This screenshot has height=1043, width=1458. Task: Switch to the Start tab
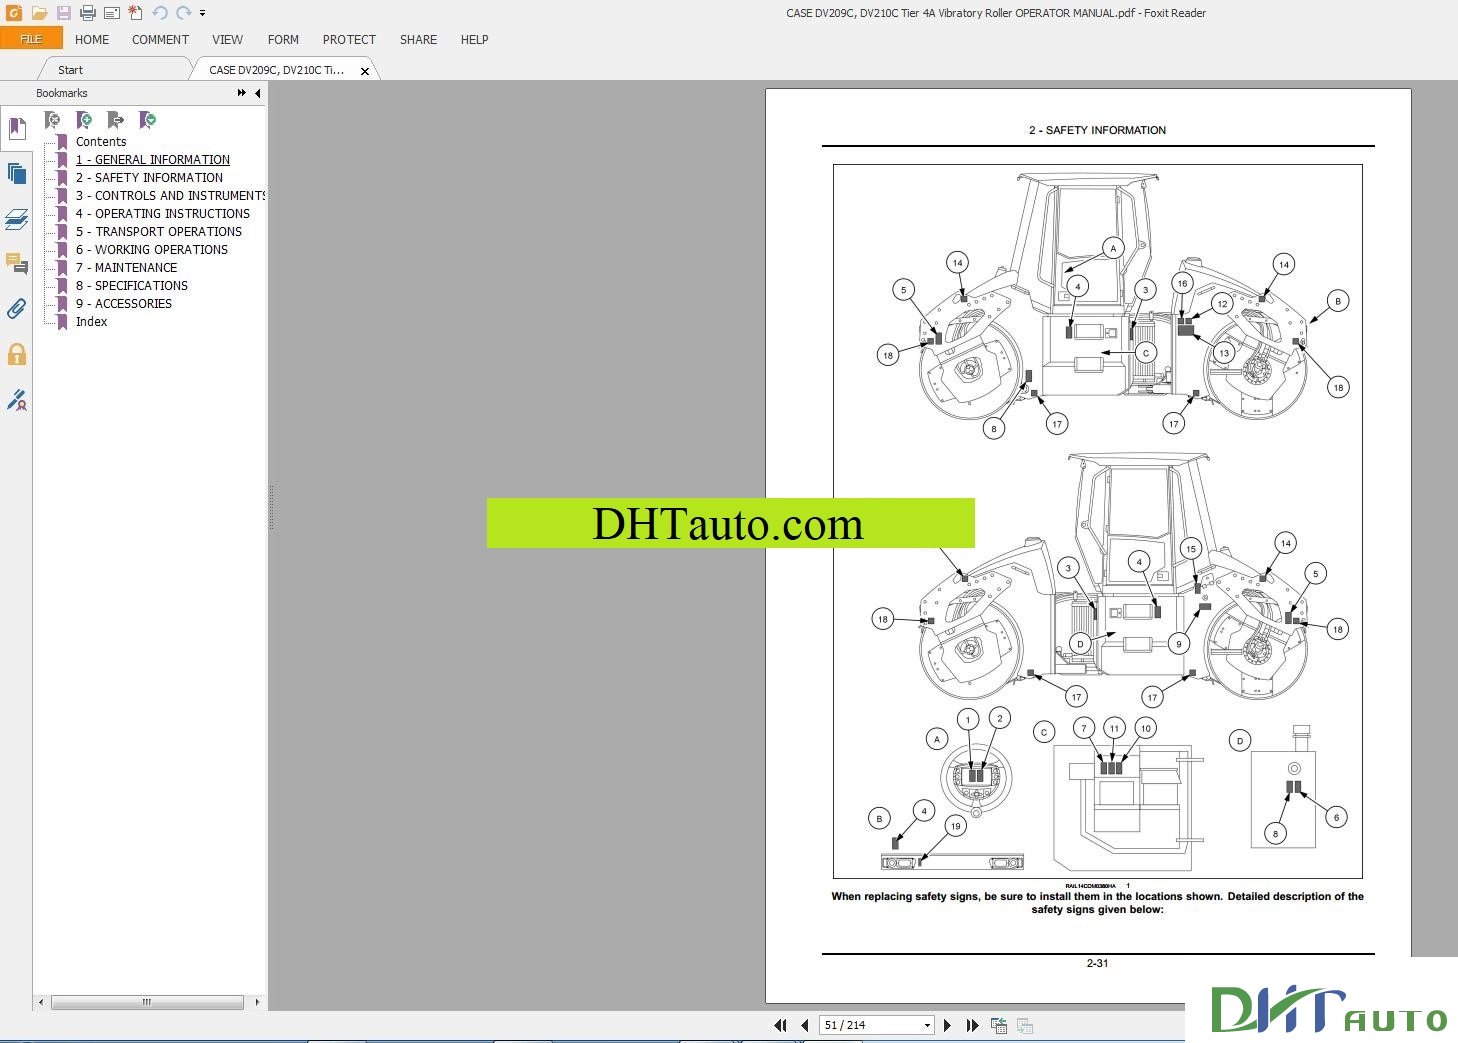pos(70,69)
